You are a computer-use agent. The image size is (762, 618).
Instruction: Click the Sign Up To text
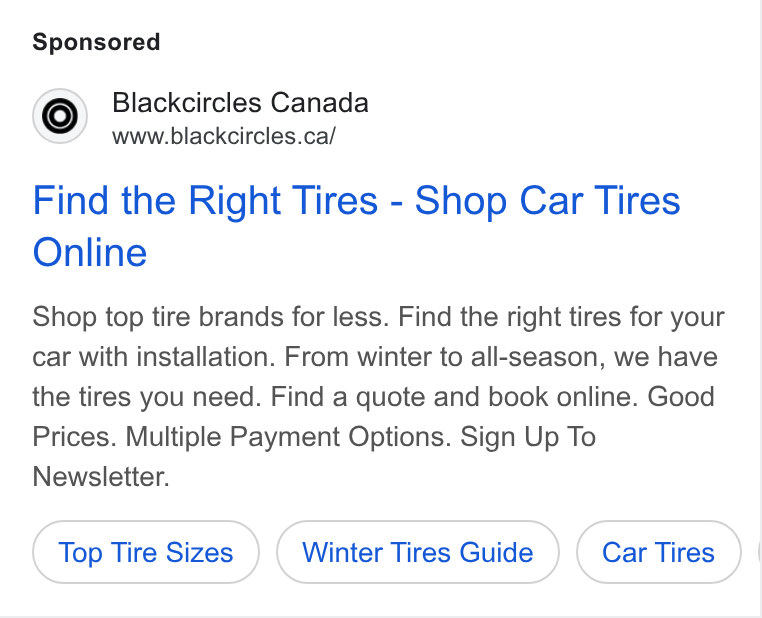point(528,437)
